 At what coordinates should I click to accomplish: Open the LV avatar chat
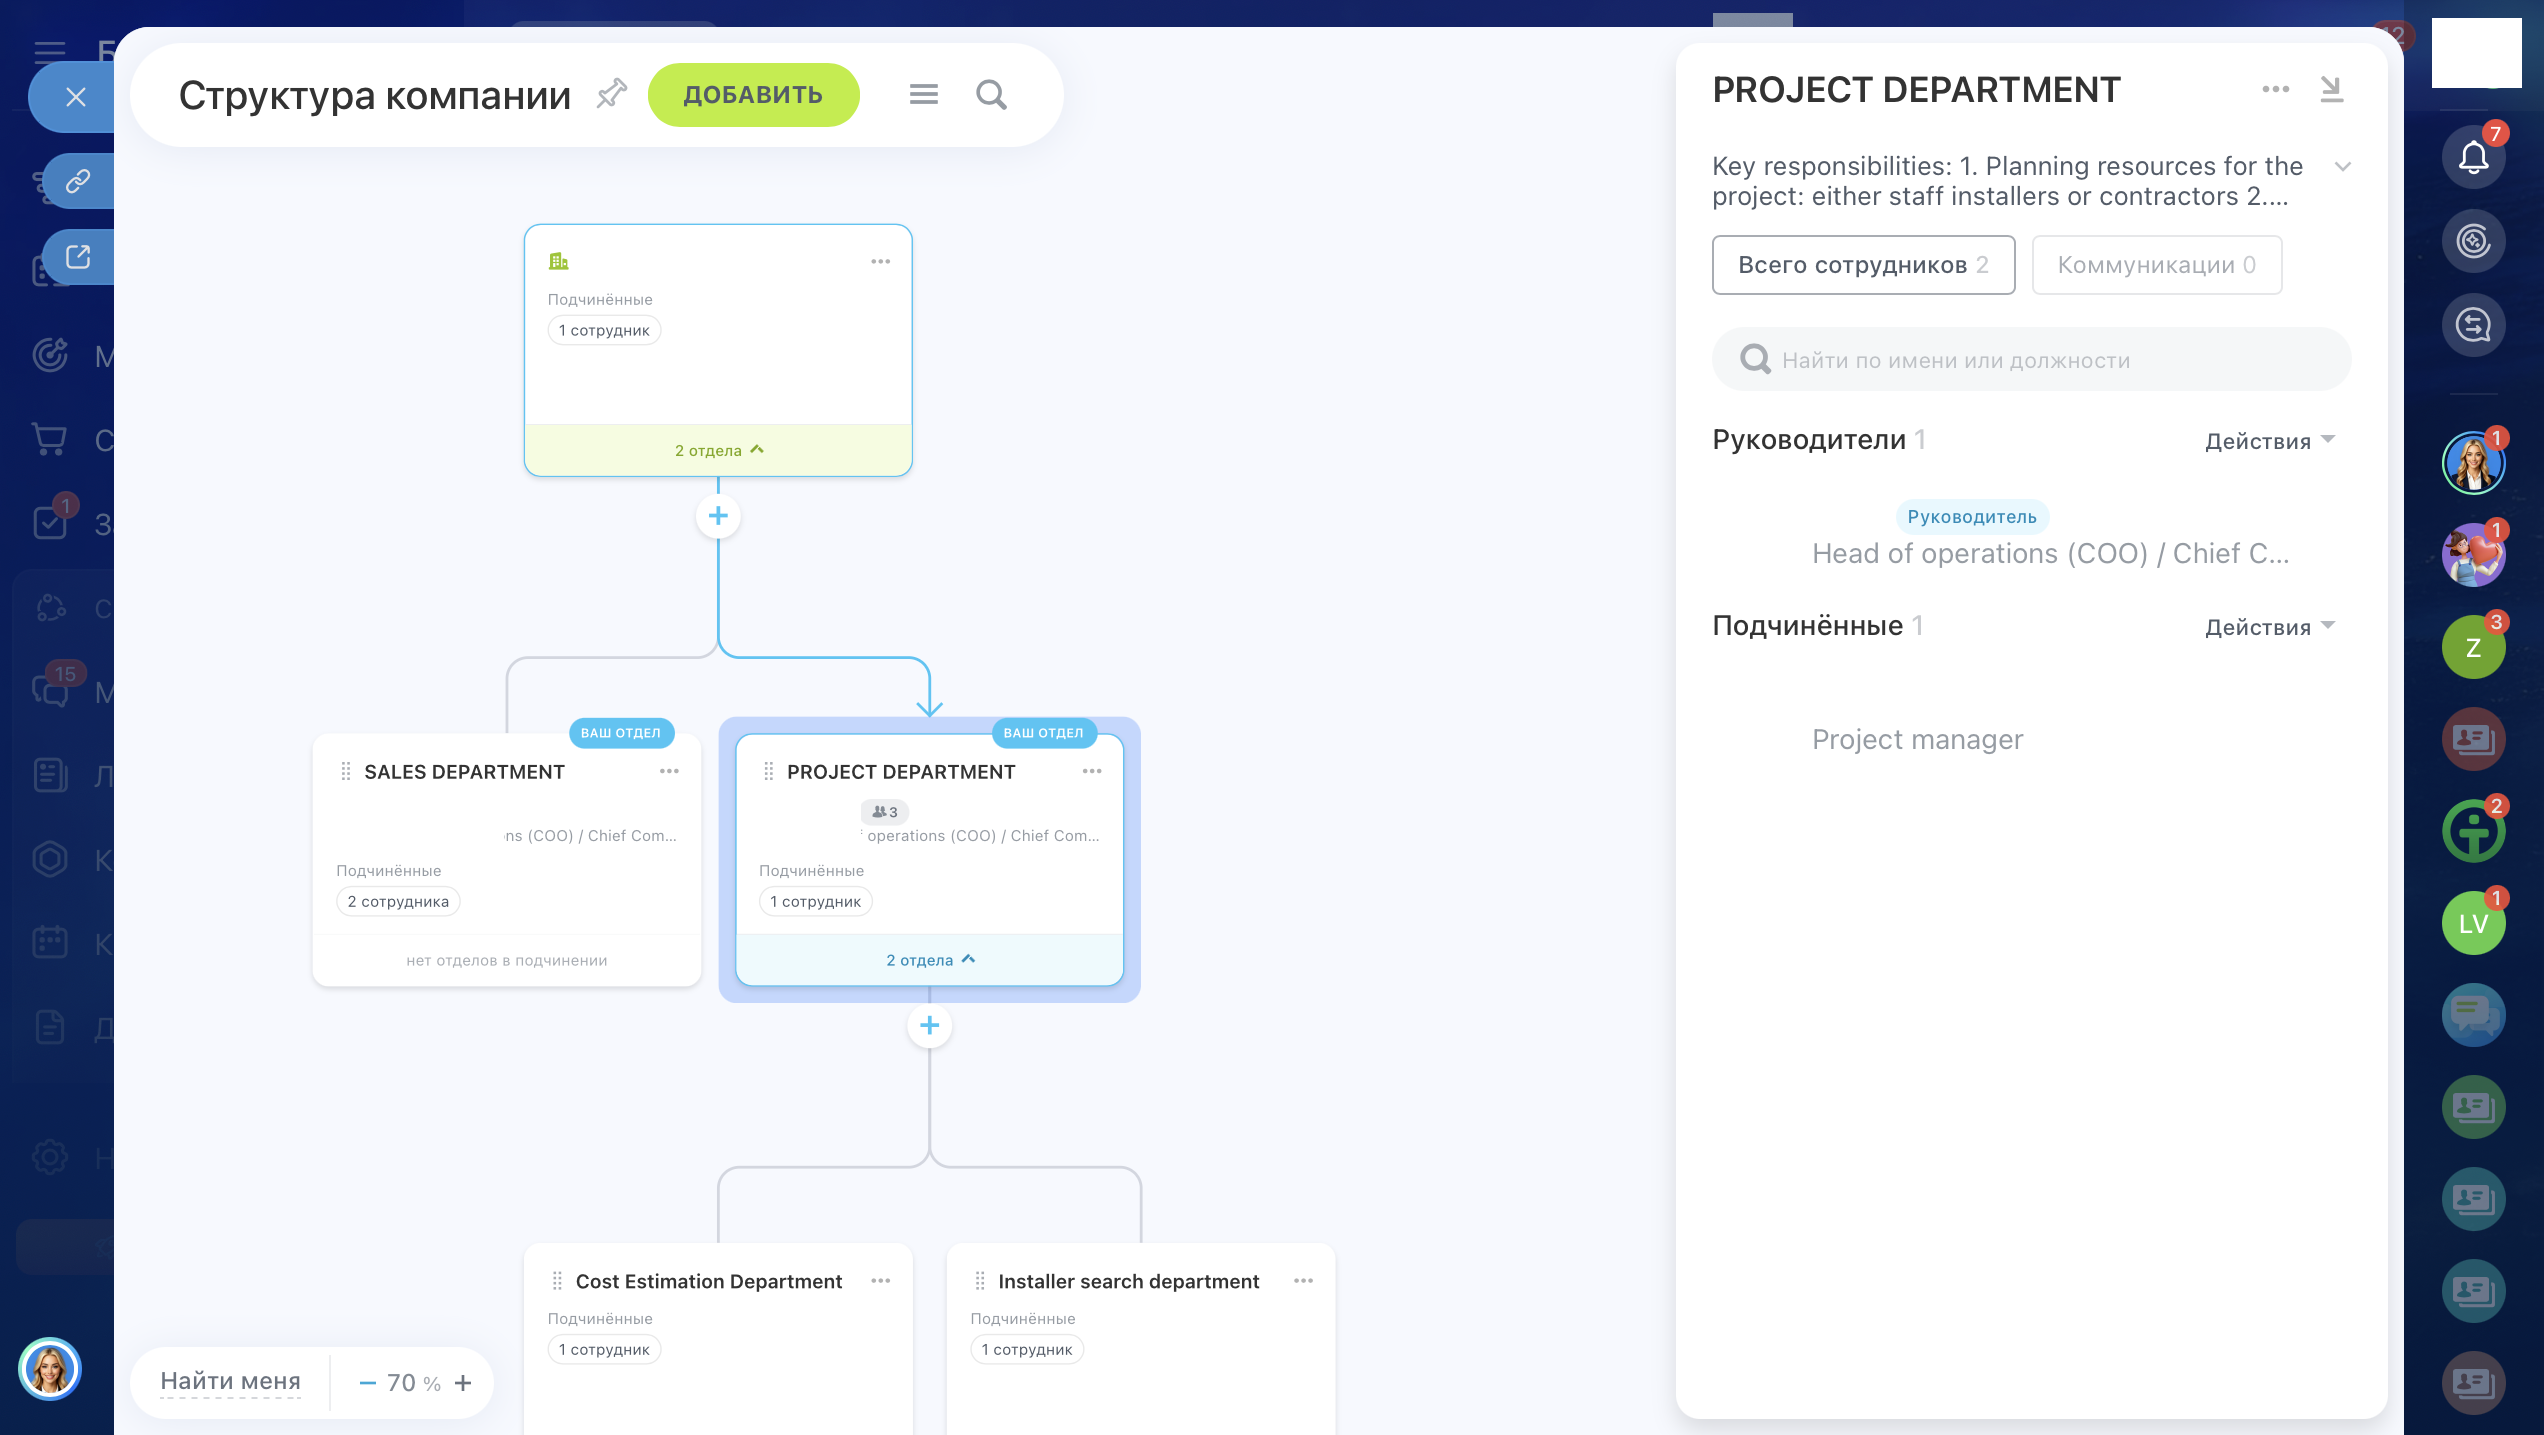click(2473, 923)
